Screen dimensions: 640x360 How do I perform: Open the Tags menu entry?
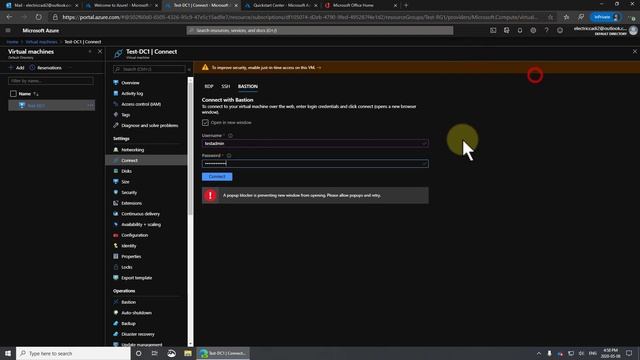(125, 115)
